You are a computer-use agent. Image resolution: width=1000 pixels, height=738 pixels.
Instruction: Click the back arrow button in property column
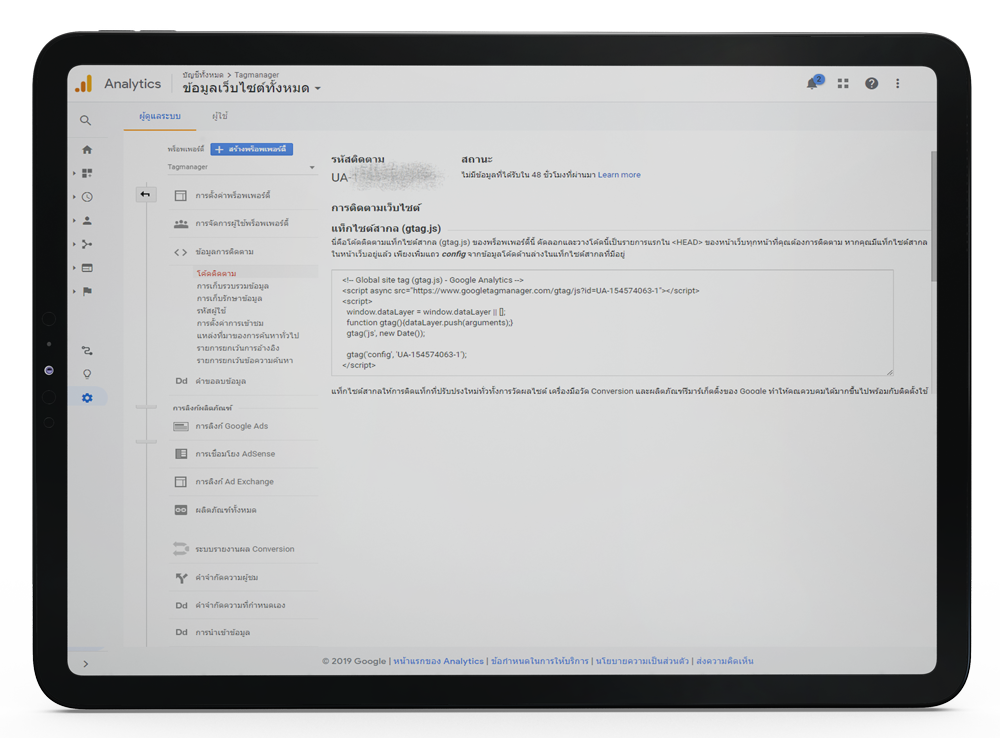[145, 195]
